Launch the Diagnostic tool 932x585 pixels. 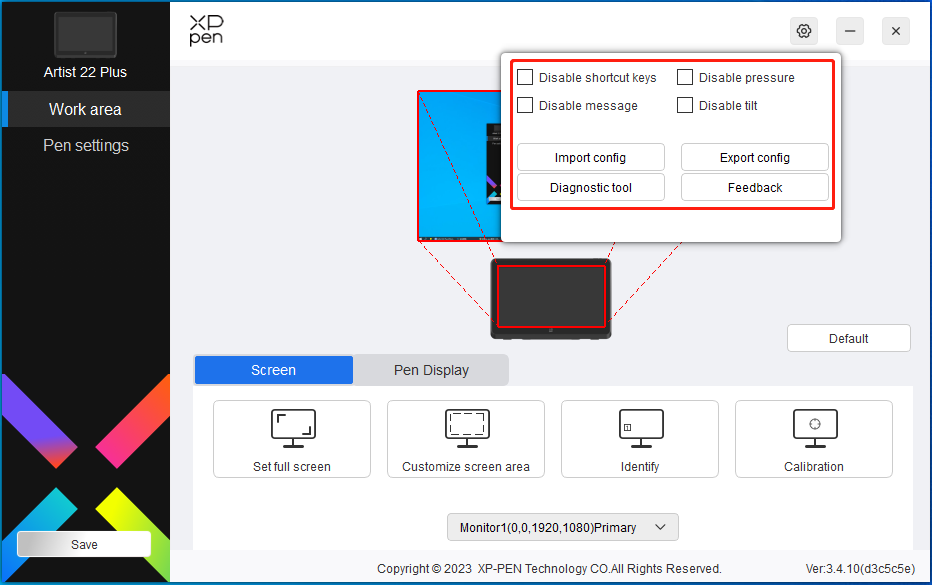click(x=590, y=188)
